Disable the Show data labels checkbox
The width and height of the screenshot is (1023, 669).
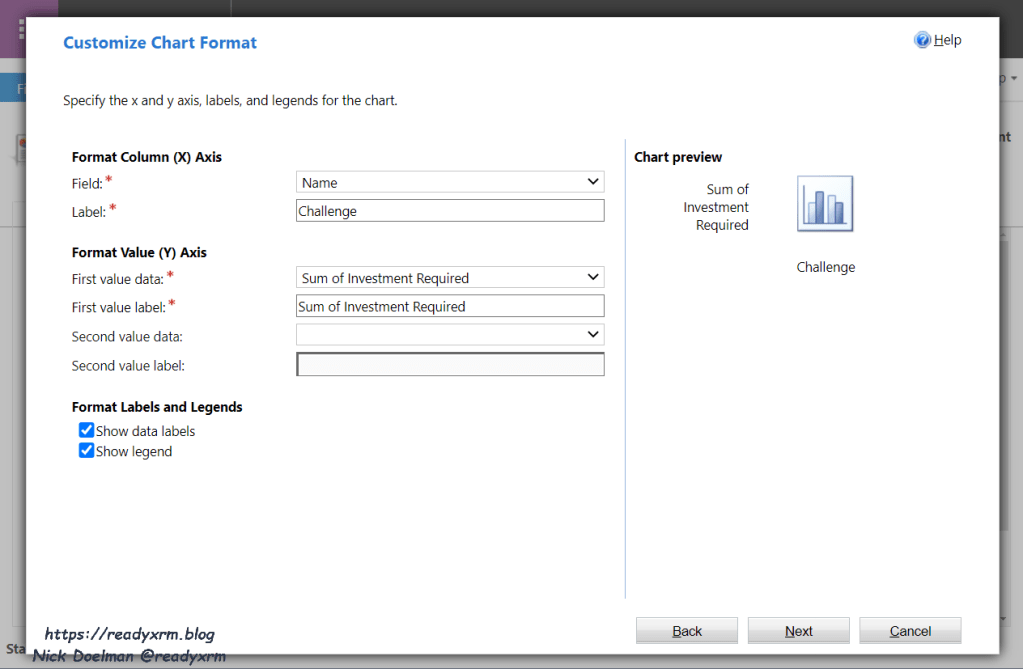(x=87, y=431)
